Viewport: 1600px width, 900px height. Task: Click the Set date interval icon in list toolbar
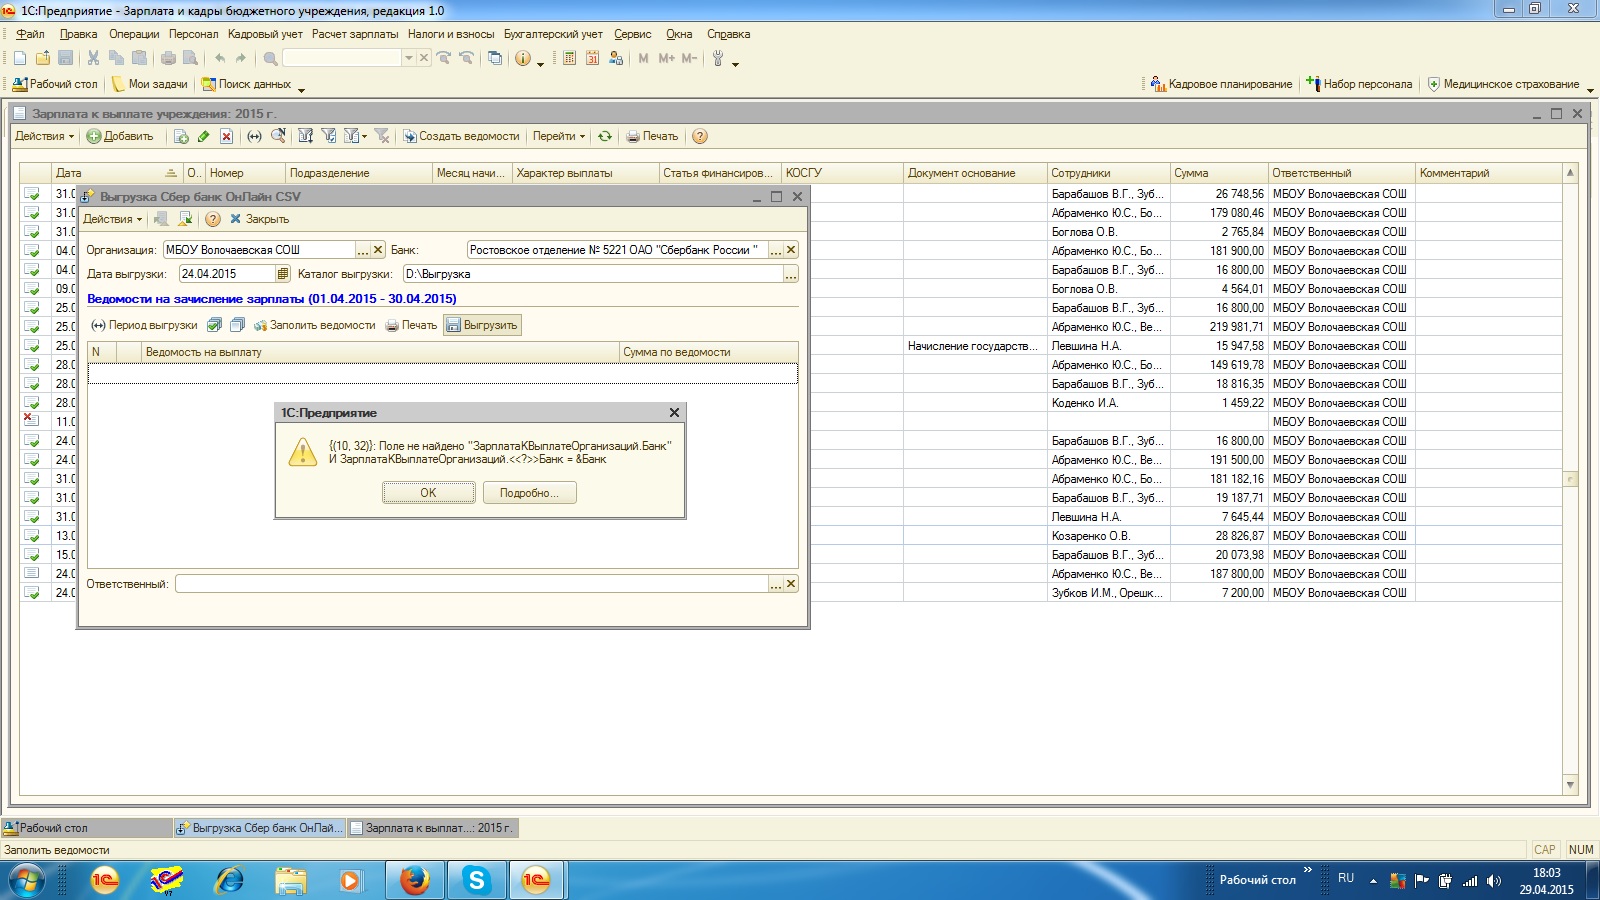pos(254,136)
